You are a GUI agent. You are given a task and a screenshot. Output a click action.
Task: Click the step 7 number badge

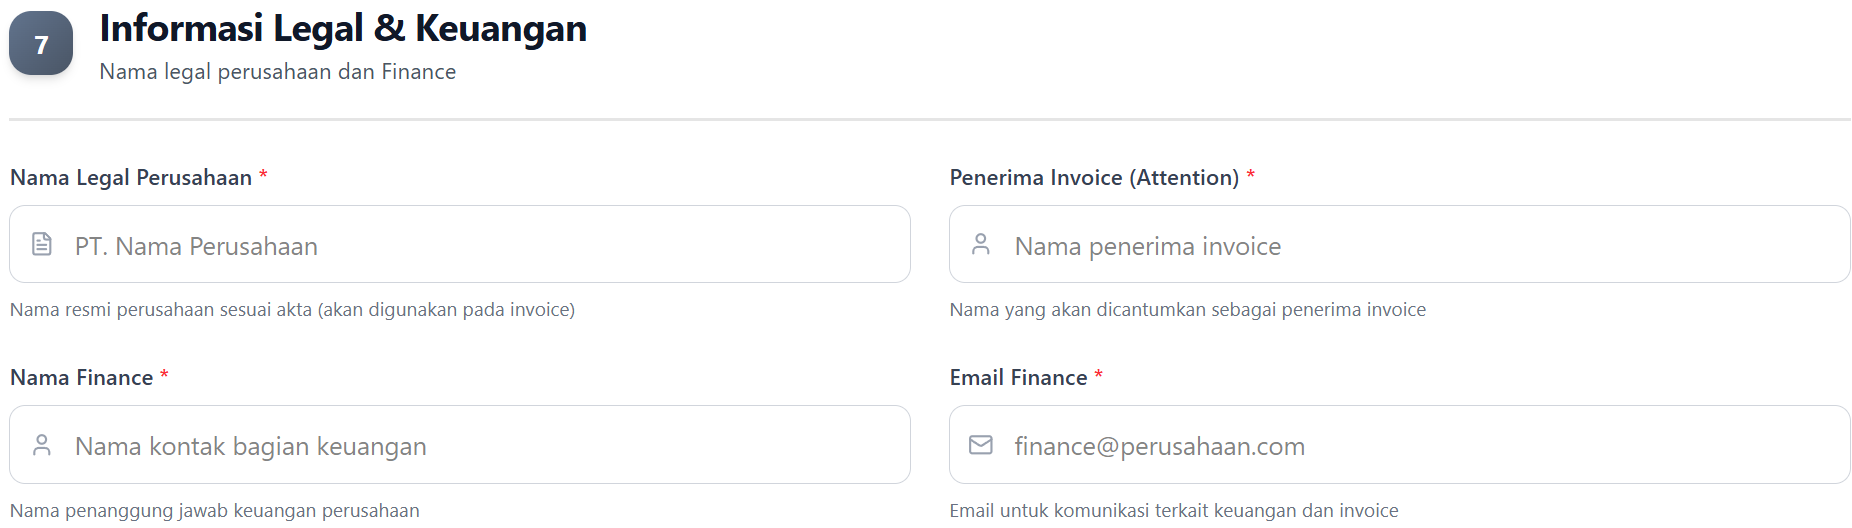41,44
